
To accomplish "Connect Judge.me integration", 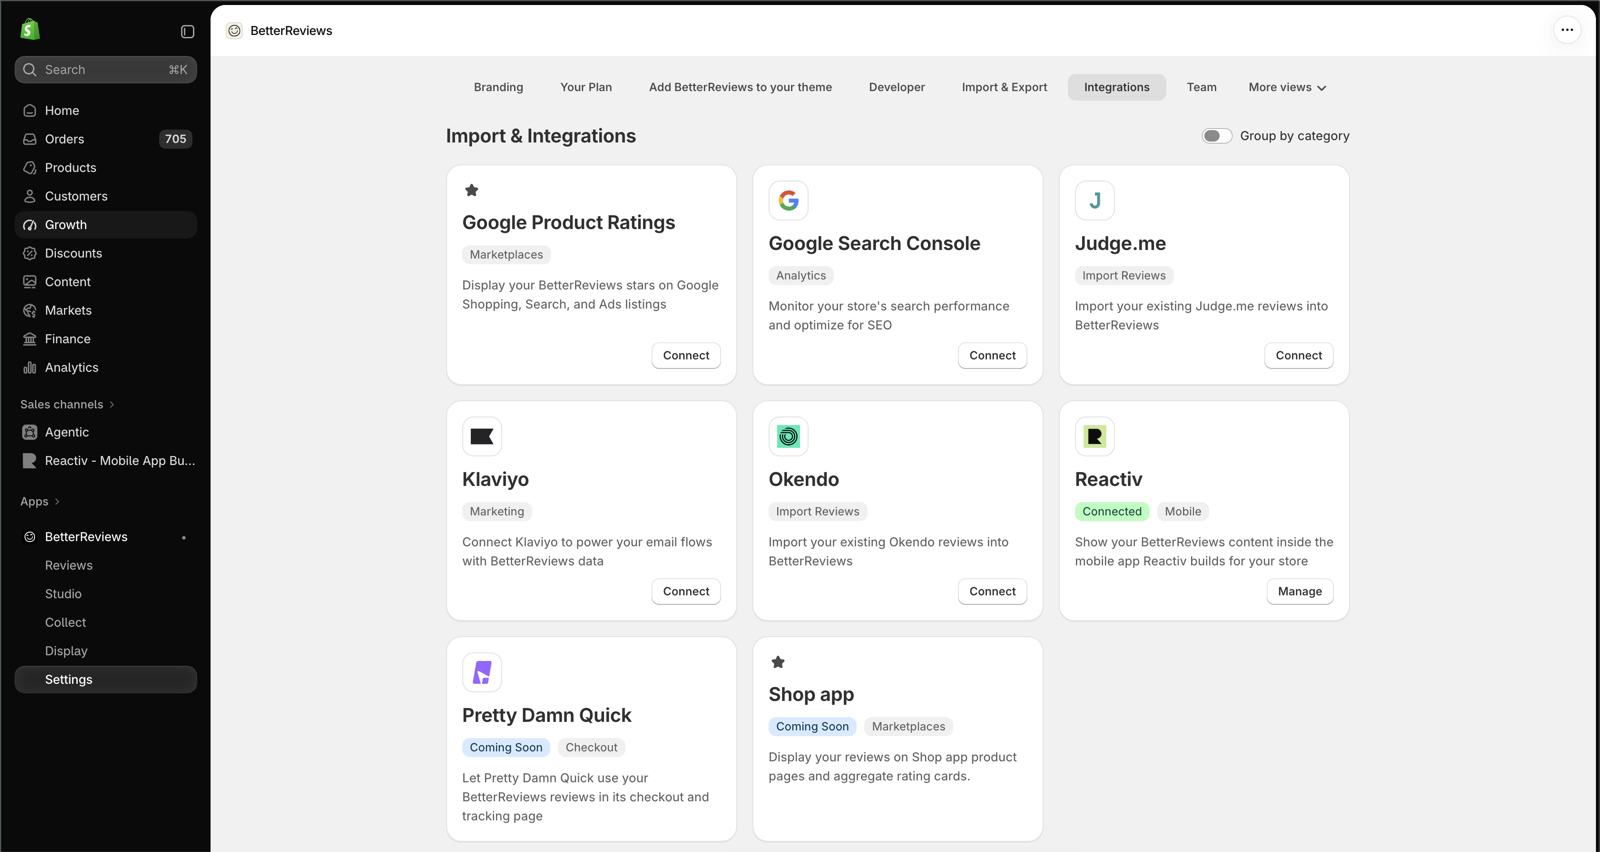I will (x=1298, y=355).
